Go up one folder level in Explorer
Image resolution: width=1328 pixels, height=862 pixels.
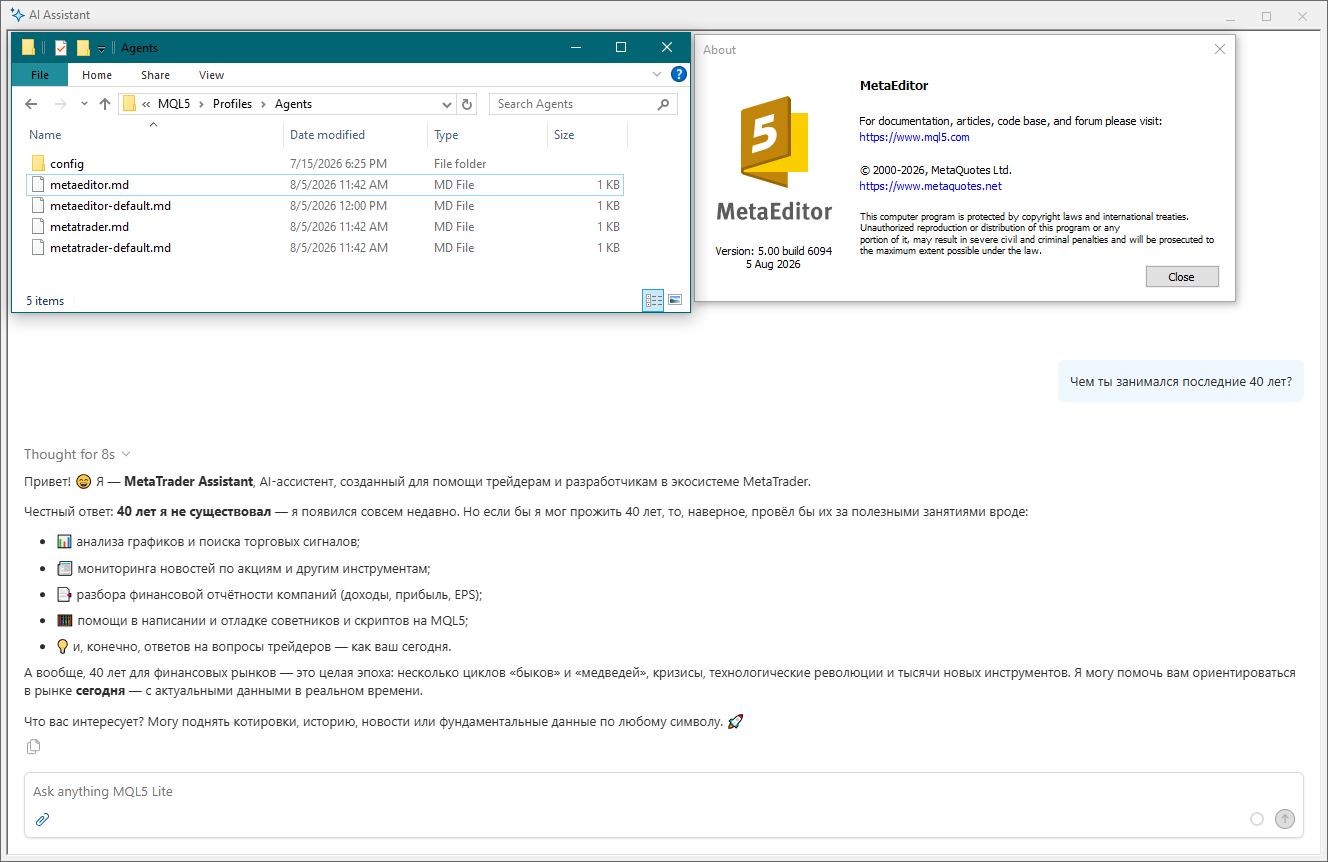click(105, 104)
